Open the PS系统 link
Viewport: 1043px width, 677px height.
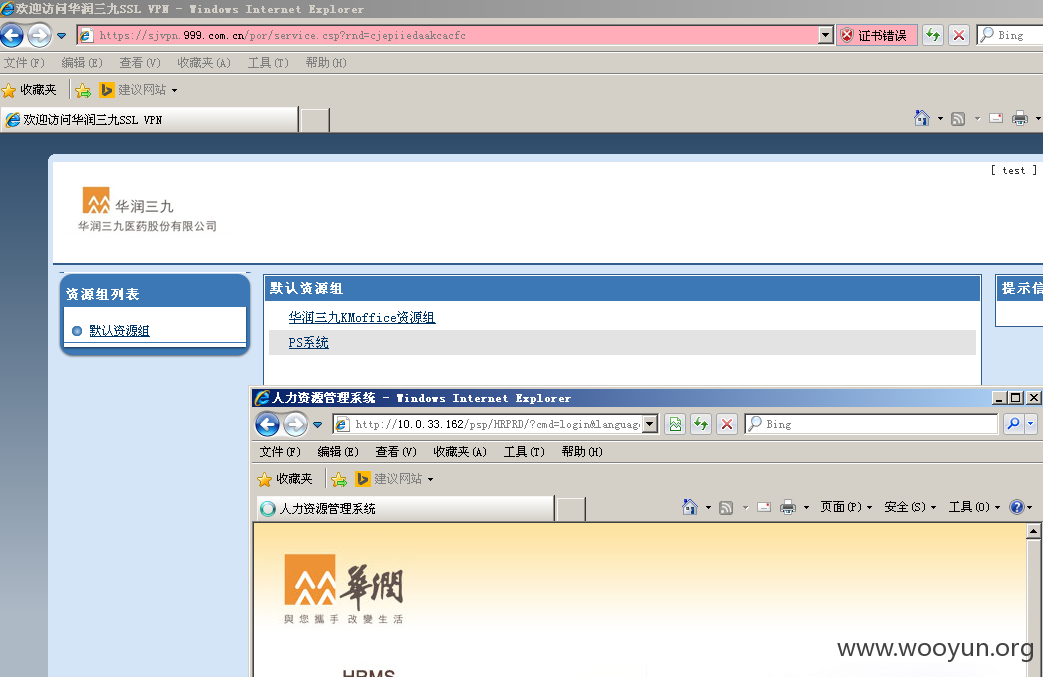pos(308,342)
